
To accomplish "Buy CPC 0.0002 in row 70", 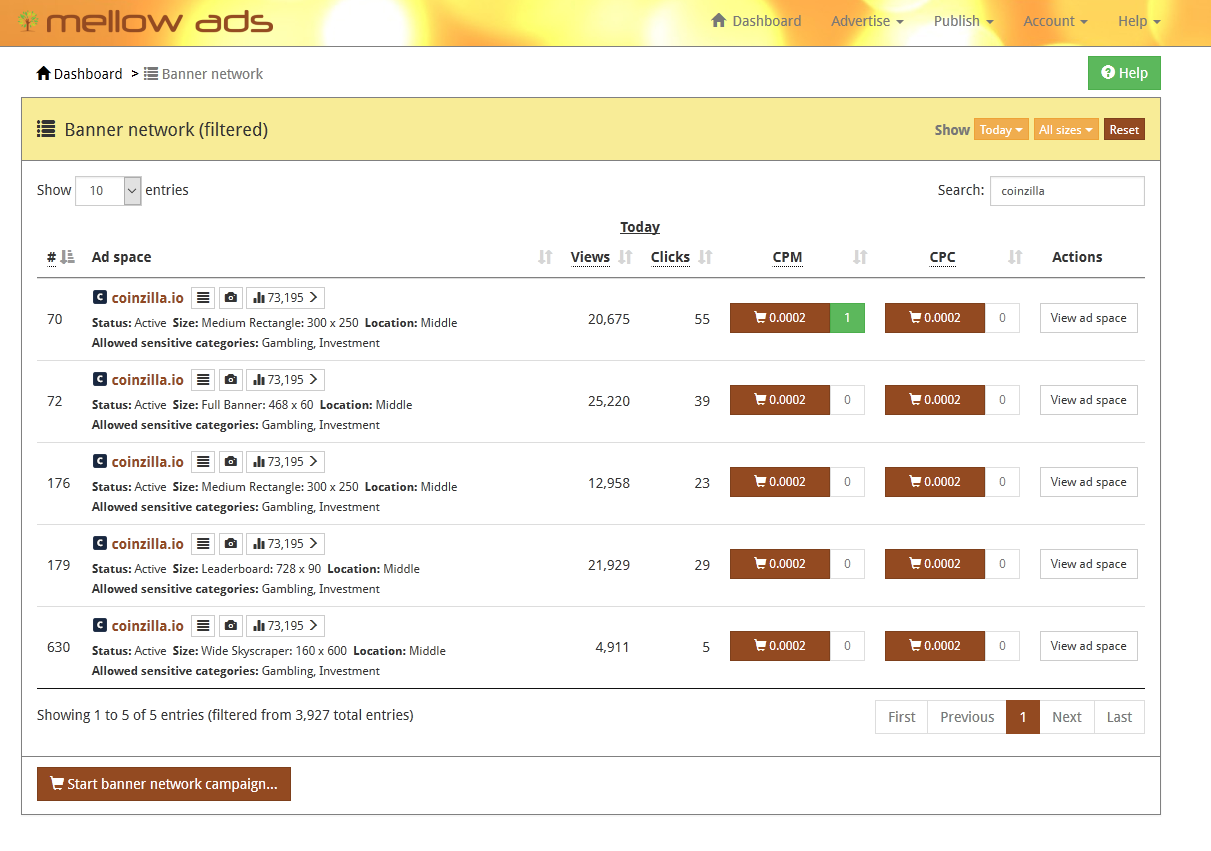I will [x=935, y=318].
